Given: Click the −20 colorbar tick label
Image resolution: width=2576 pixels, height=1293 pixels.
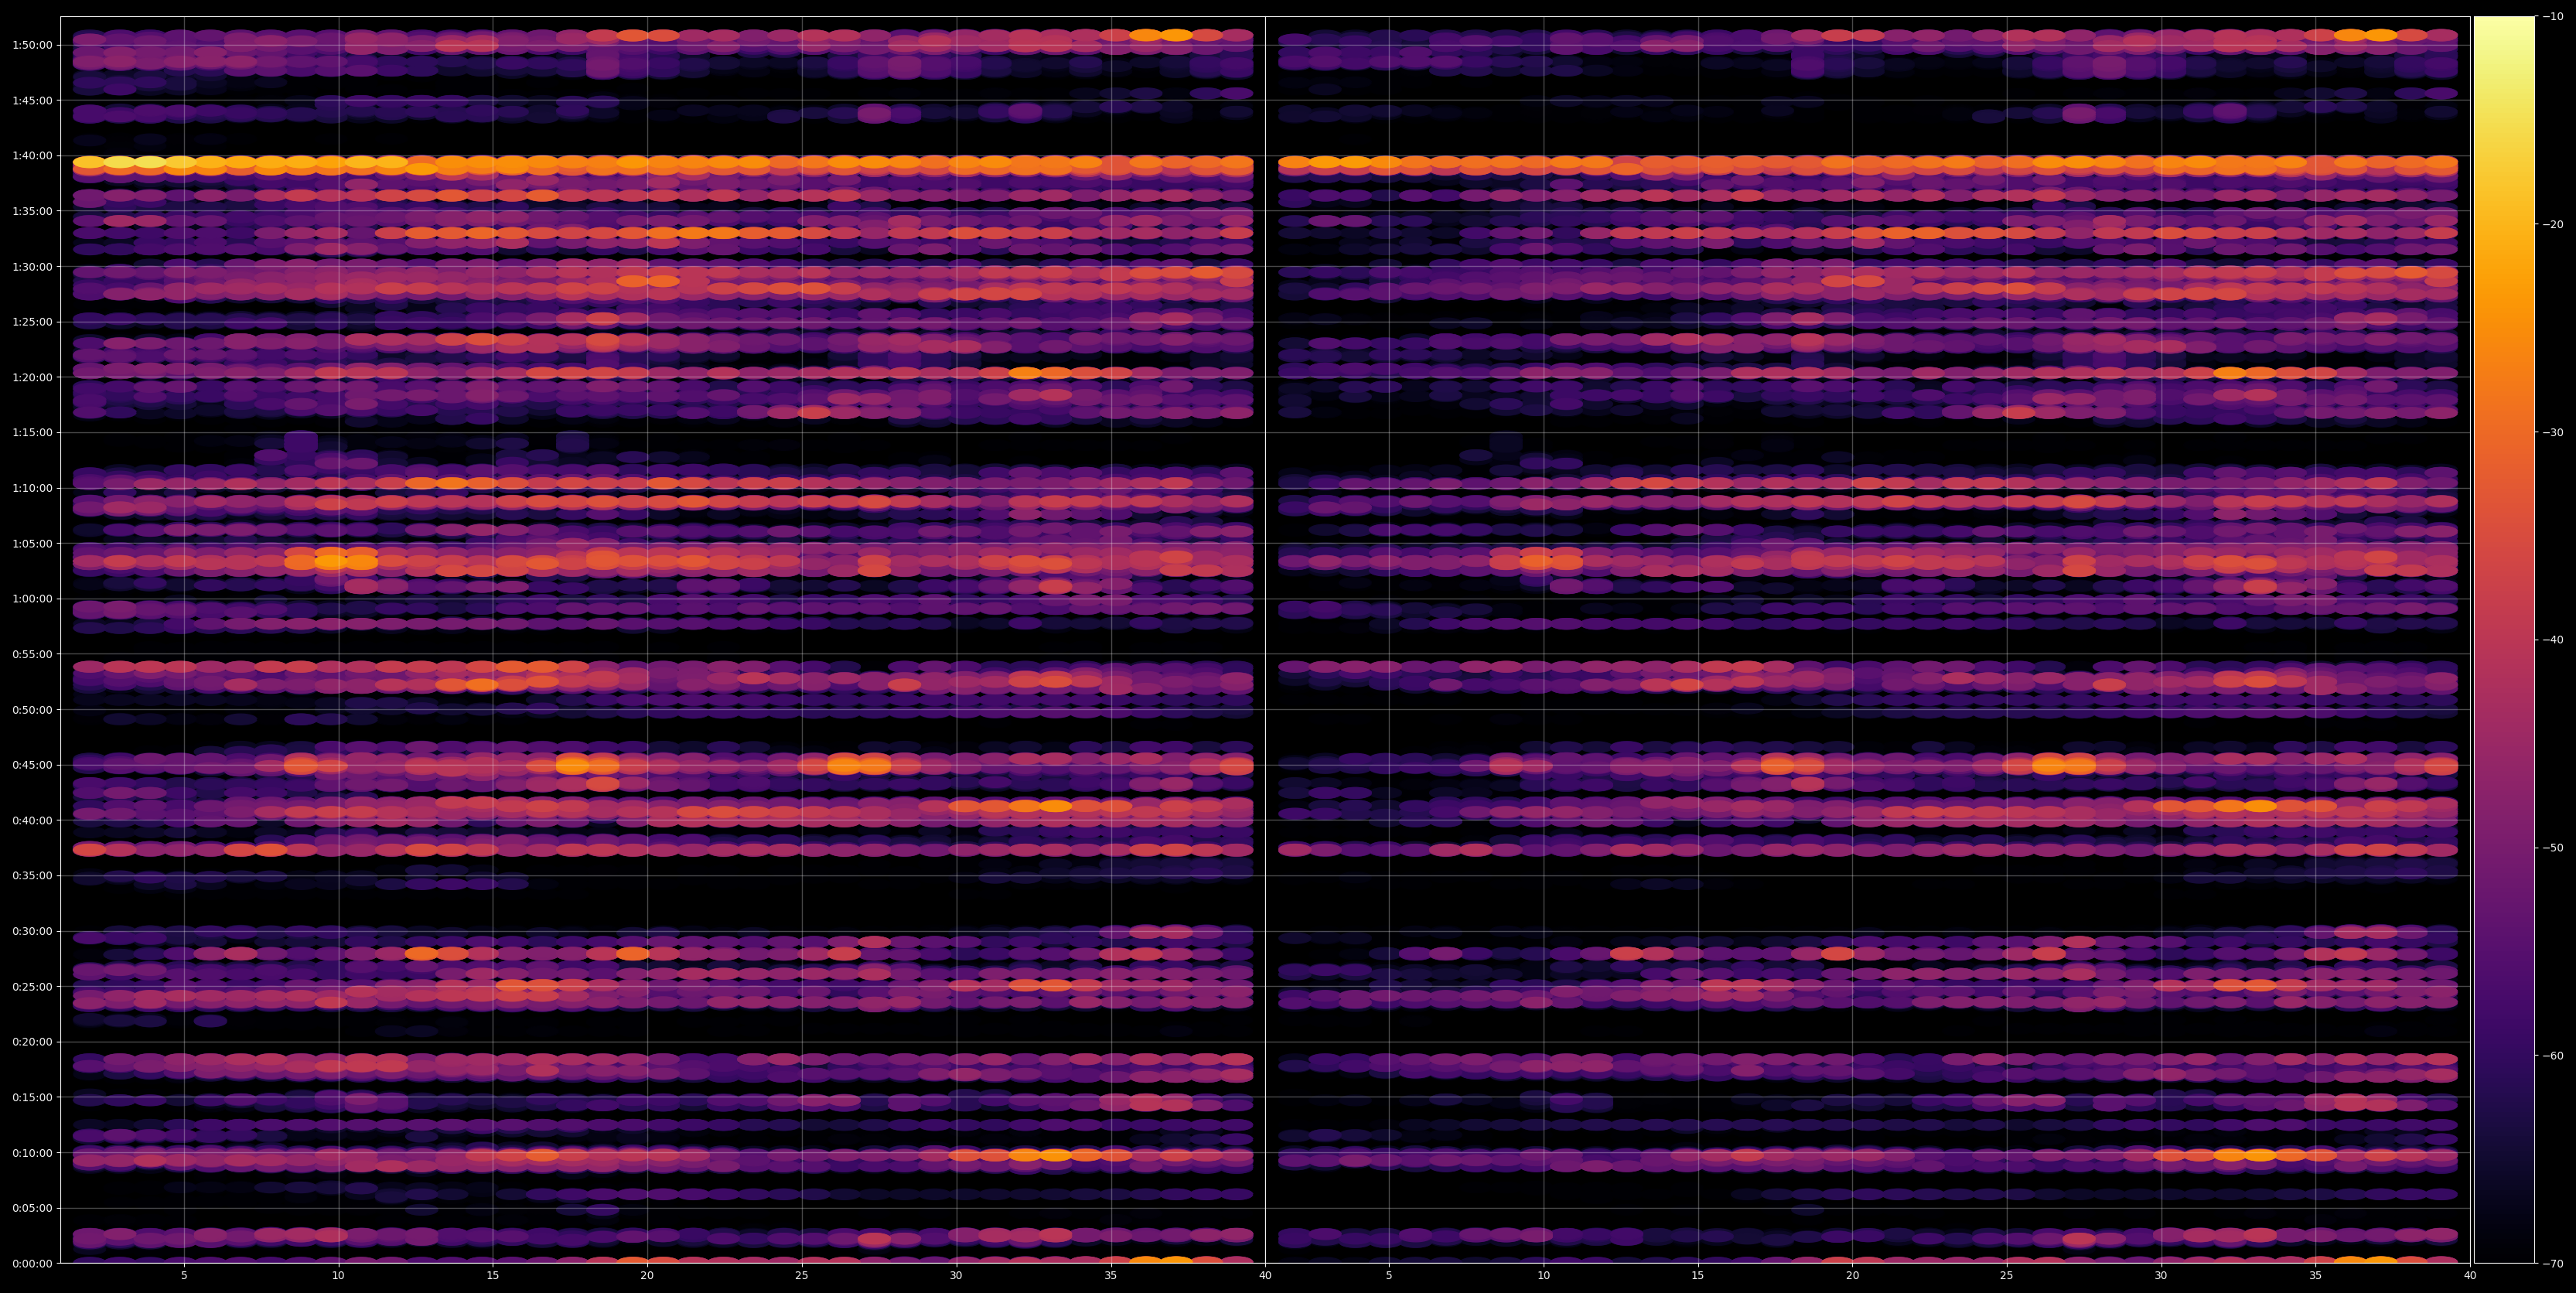Looking at the screenshot, I should click(x=2553, y=224).
